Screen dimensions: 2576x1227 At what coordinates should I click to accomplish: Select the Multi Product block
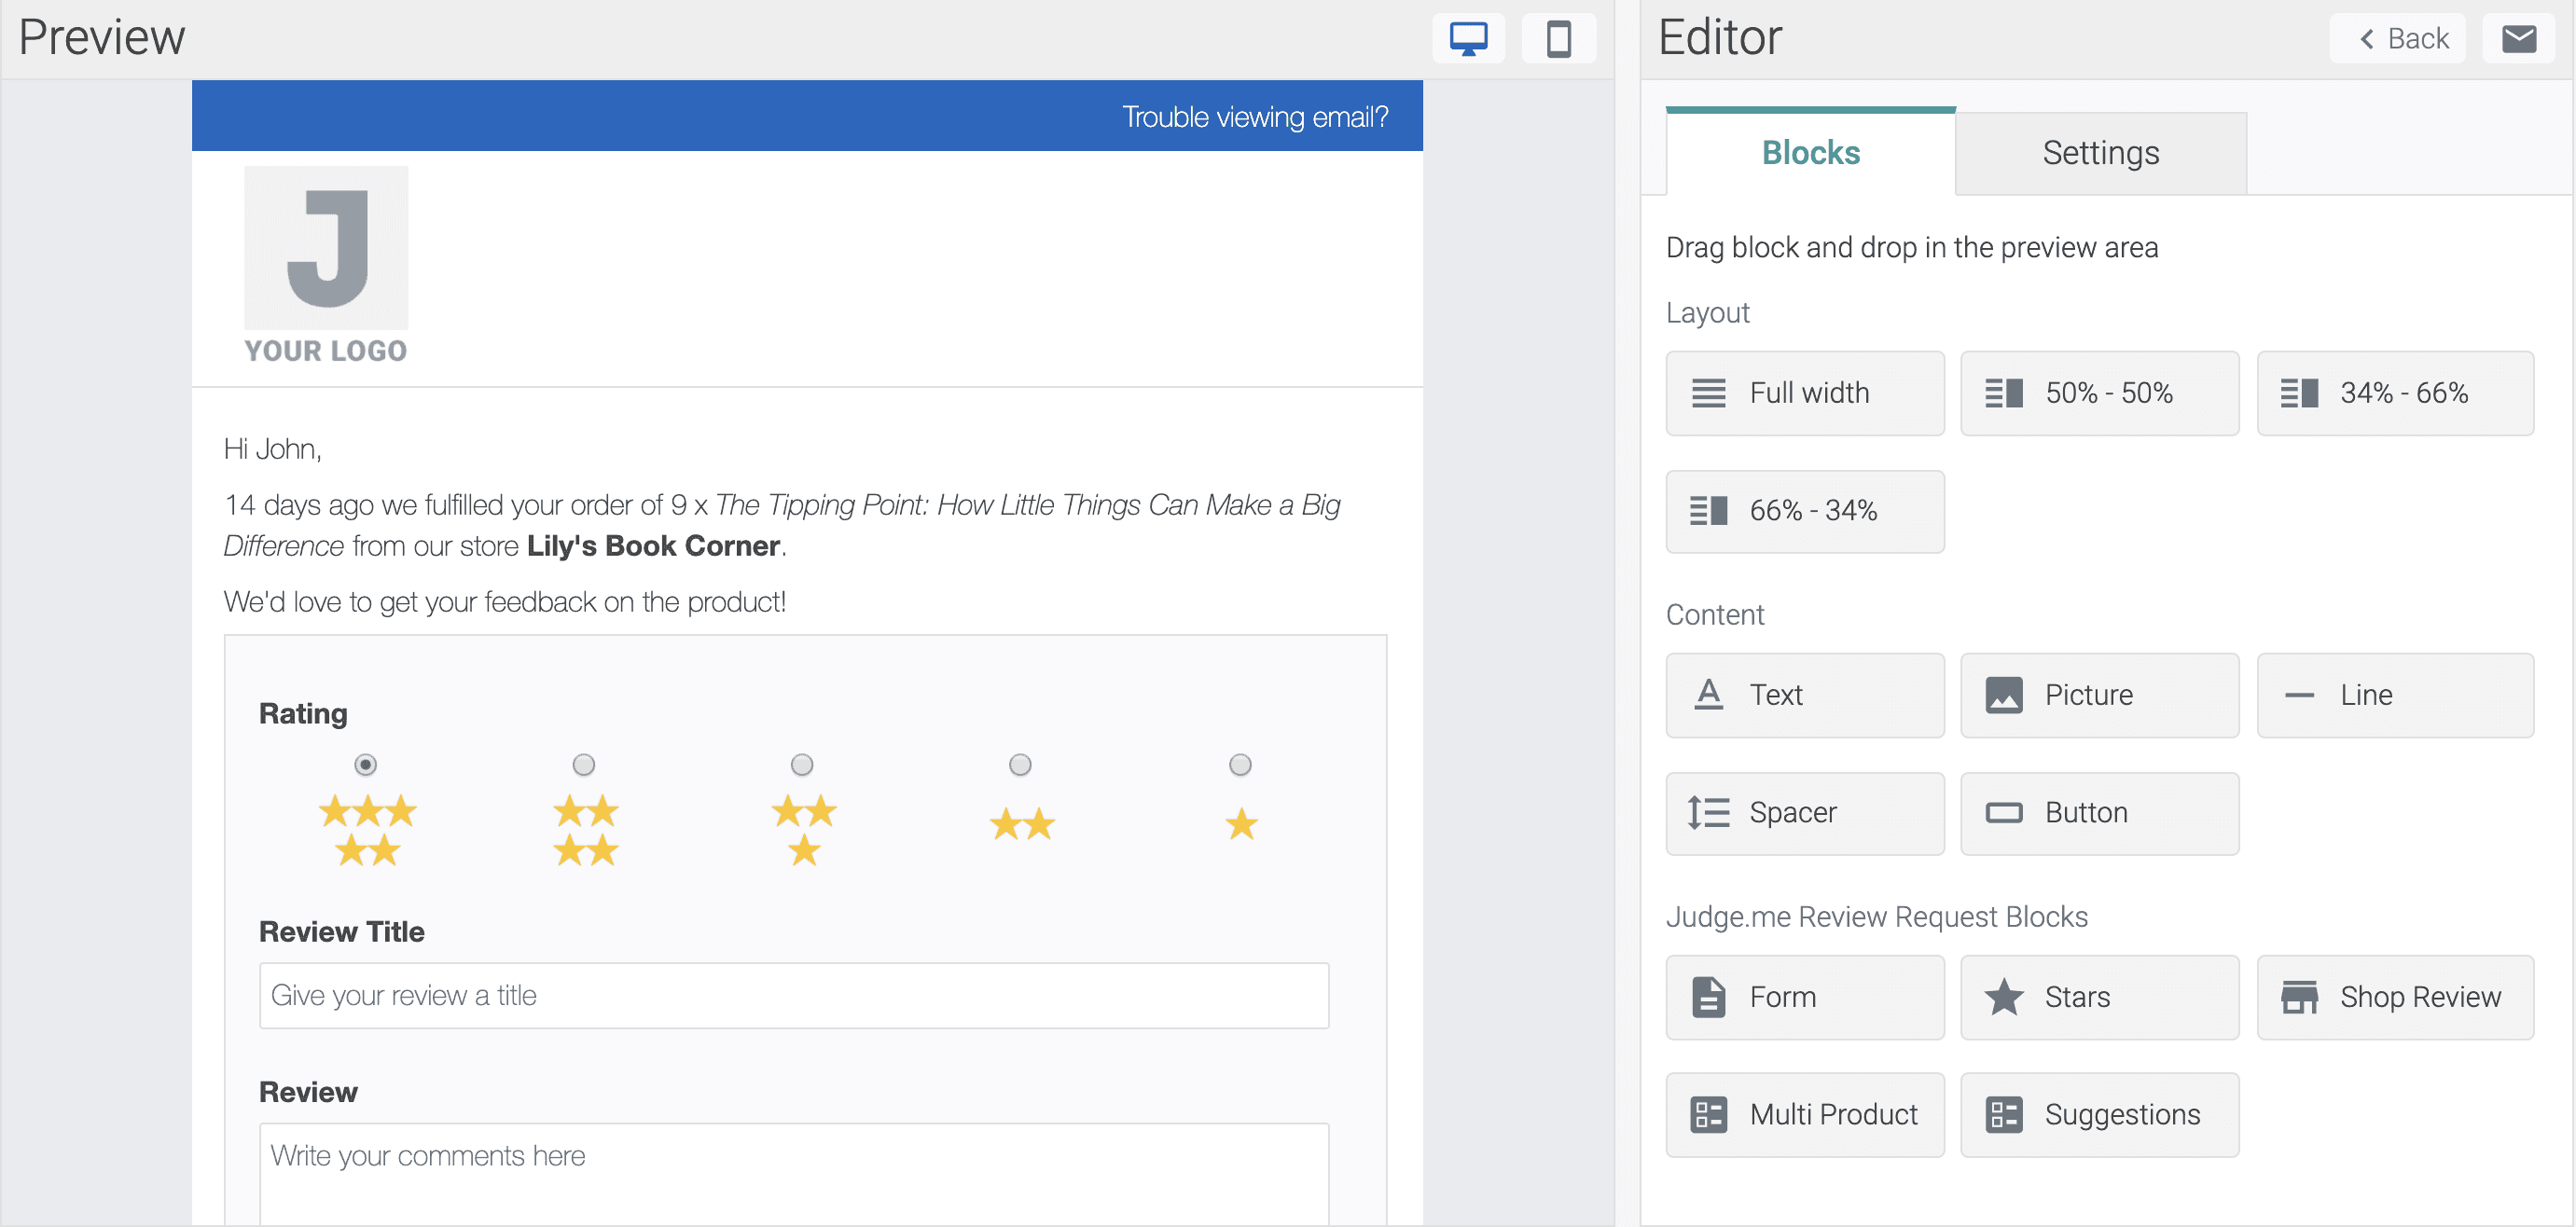1804,1113
